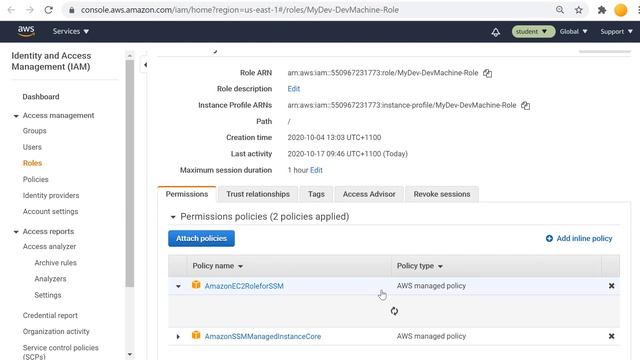Open the Support dropdown menu
This screenshot has width=640, height=360.
click(616, 31)
